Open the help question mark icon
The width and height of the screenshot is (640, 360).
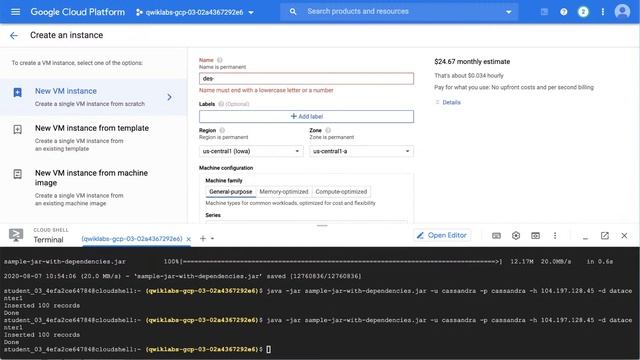[564, 12]
